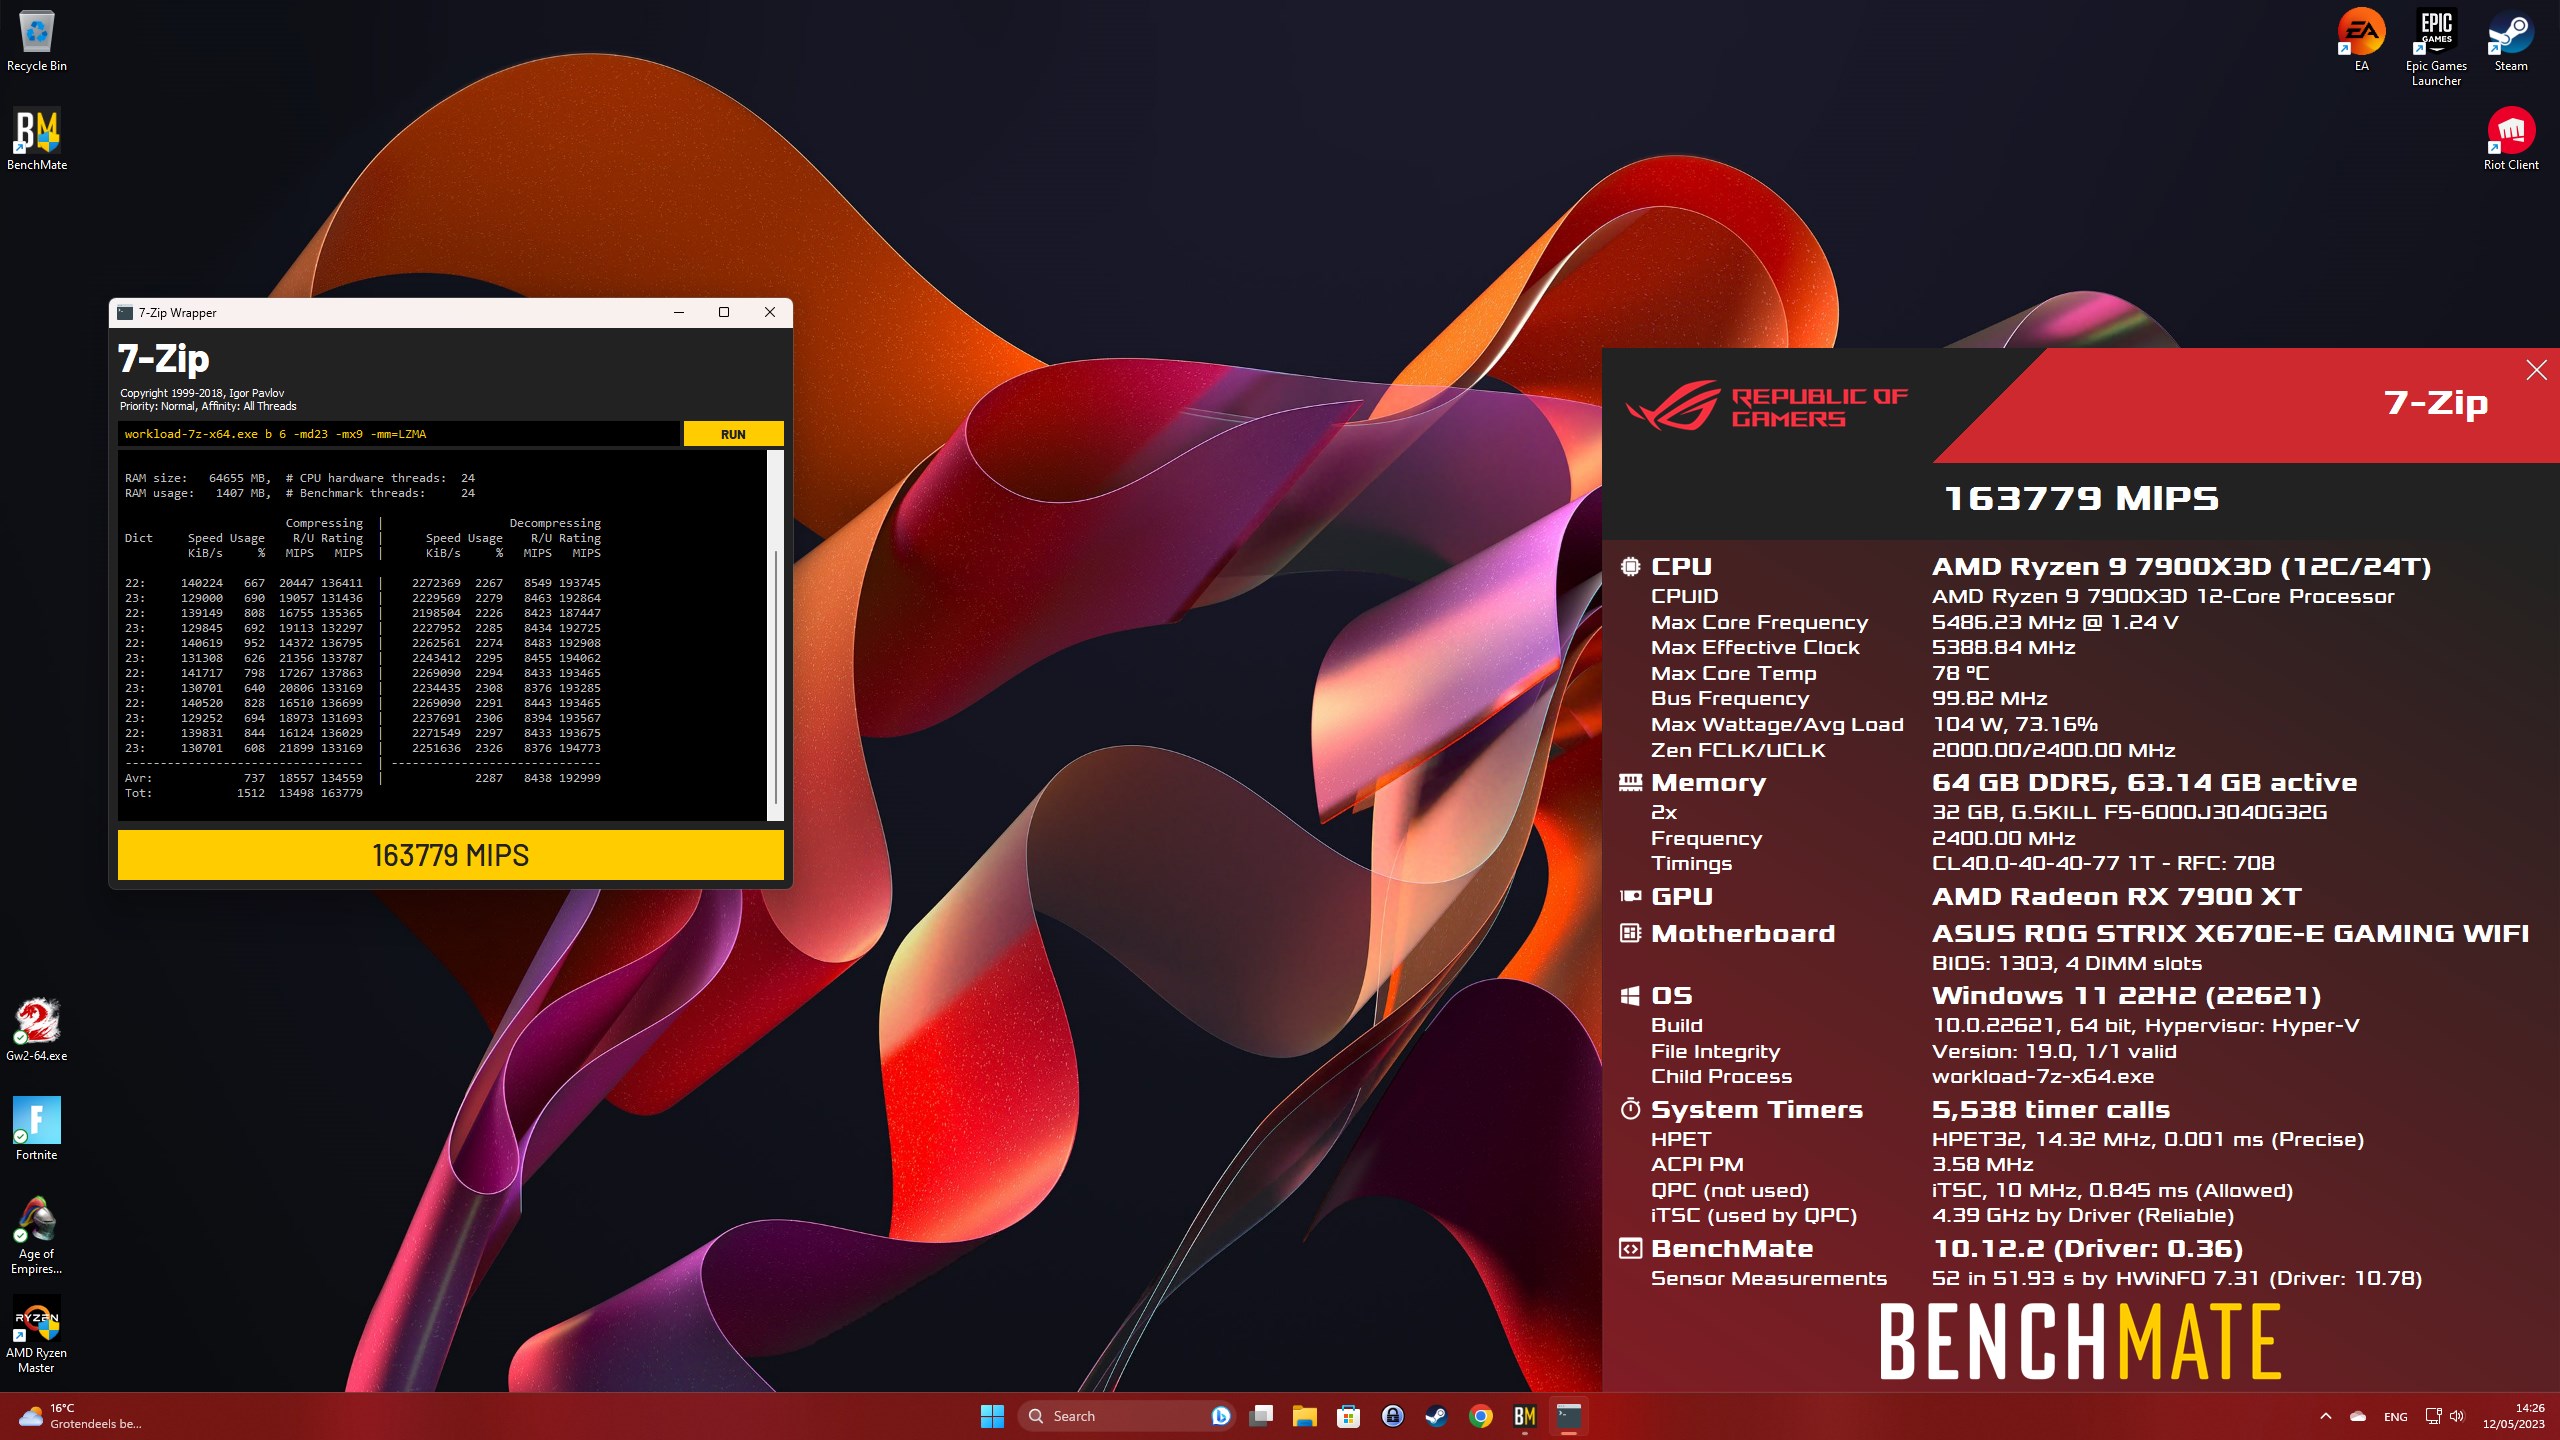The image size is (2560, 1440).
Task: Open the Recycle Bin desktop icon
Action: pyautogui.click(x=37, y=41)
